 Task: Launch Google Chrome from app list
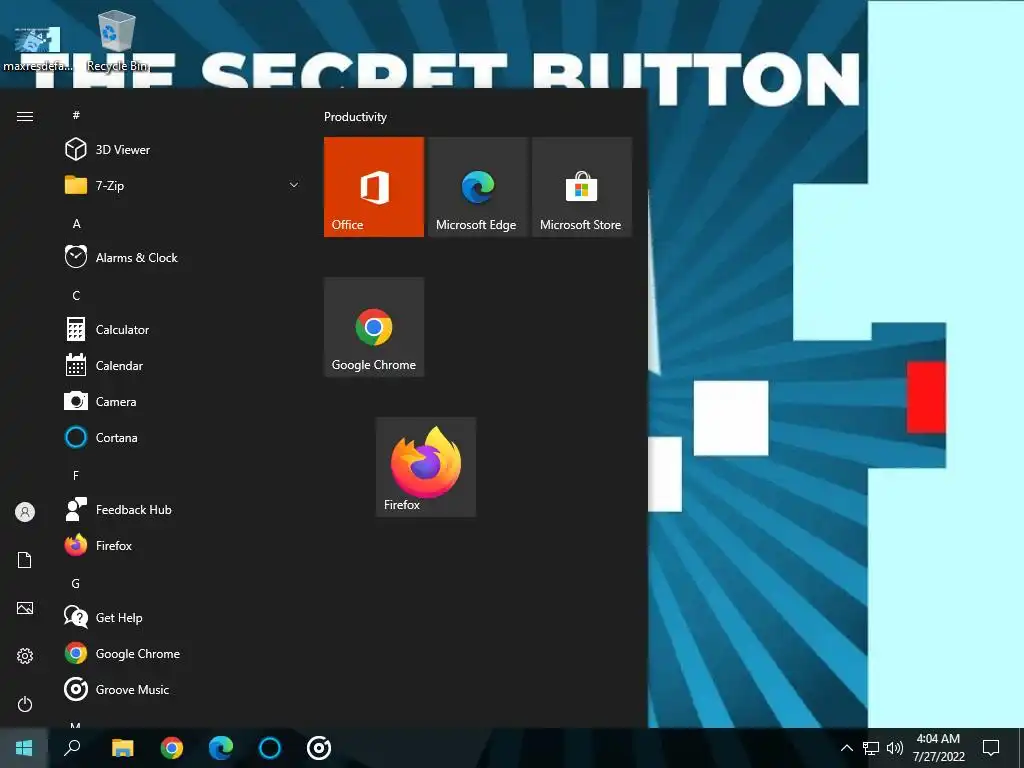tap(182, 653)
